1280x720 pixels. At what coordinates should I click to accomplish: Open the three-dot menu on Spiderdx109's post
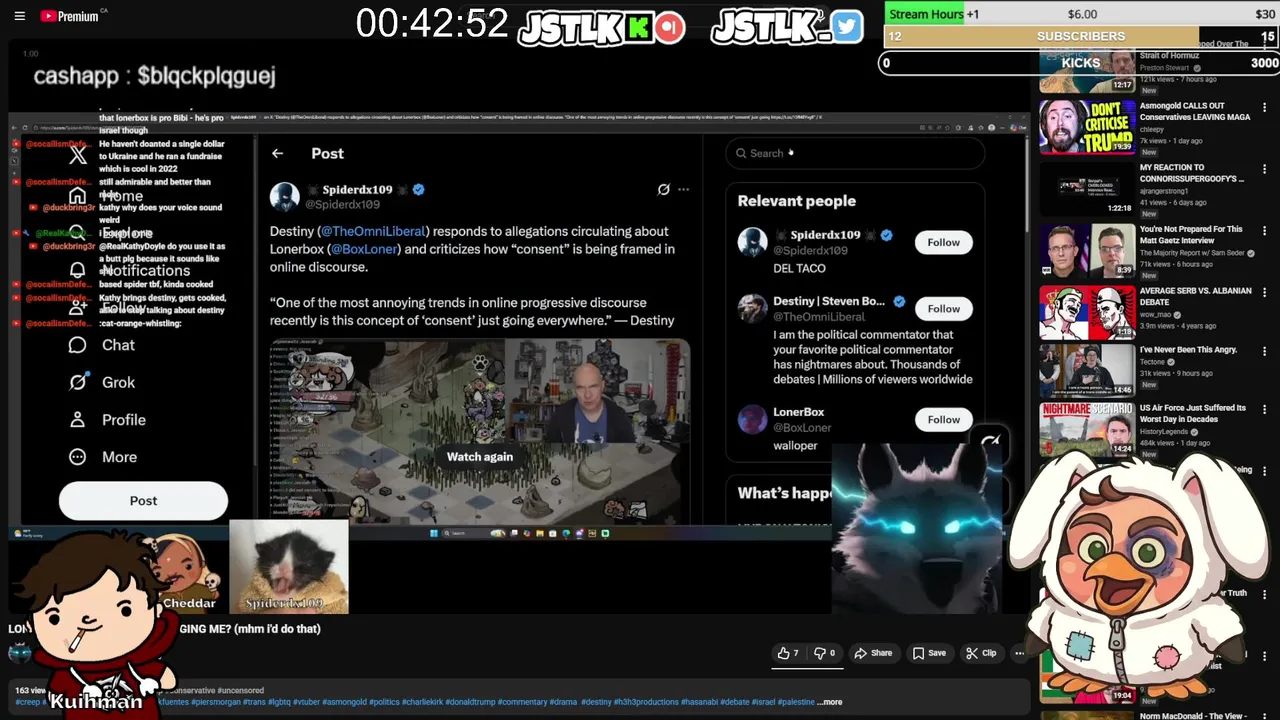pyautogui.click(x=683, y=189)
